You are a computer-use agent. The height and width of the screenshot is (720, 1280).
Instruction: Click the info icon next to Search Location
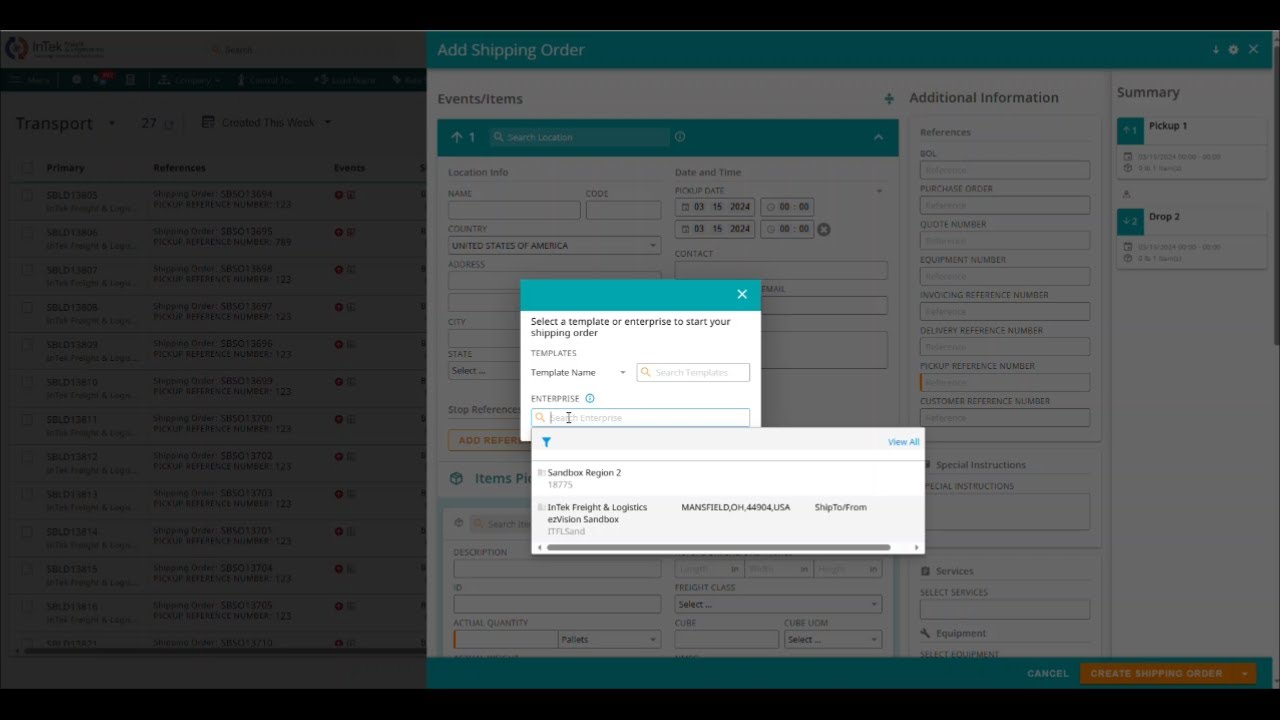click(x=680, y=137)
